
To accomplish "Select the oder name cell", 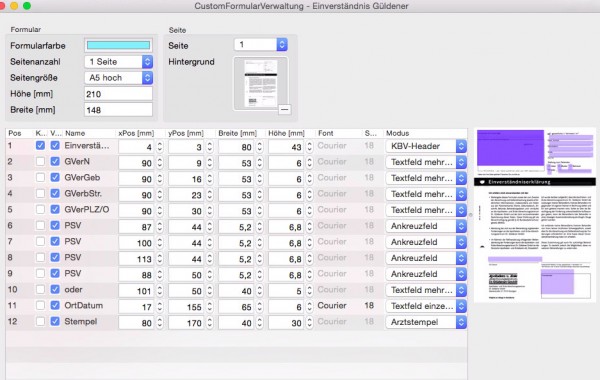I will pos(73,289).
